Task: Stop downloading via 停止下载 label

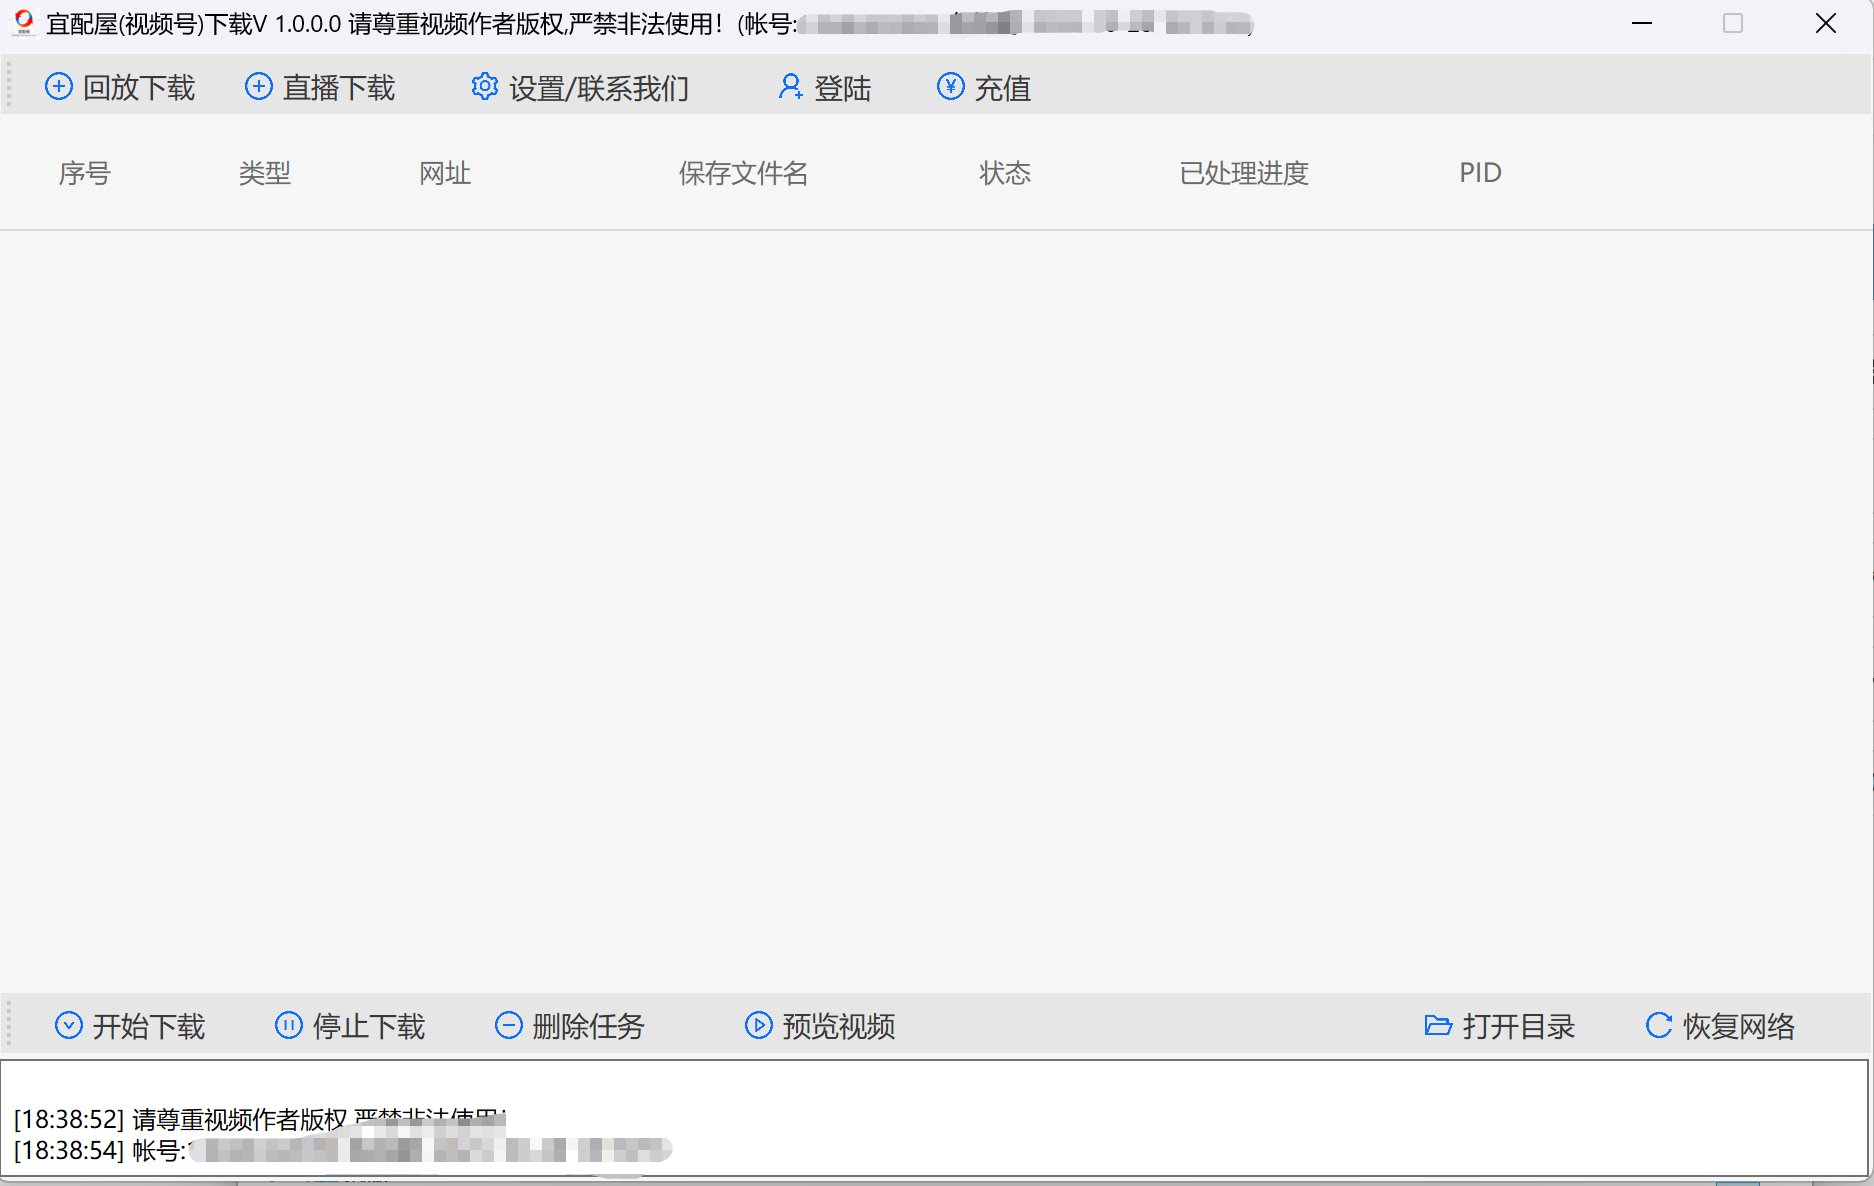Action: point(369,1026)
